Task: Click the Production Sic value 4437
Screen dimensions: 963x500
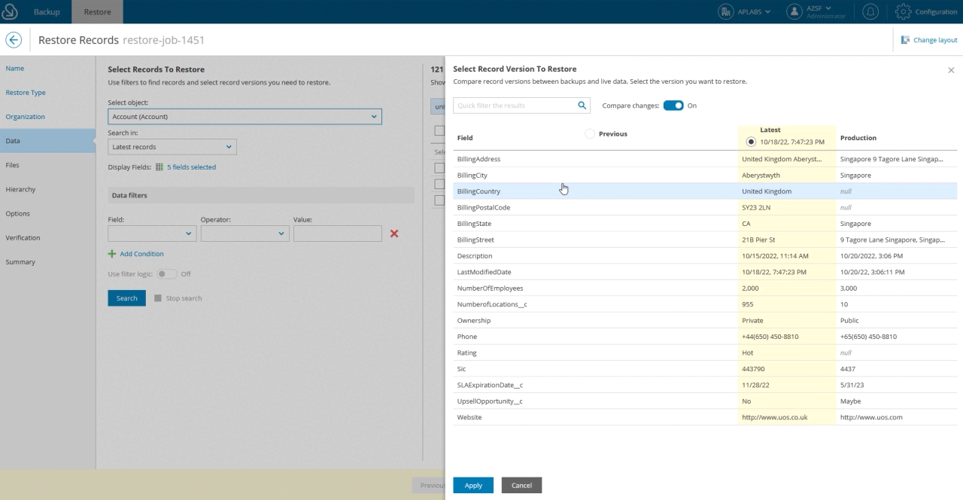Action: point(848,369)
